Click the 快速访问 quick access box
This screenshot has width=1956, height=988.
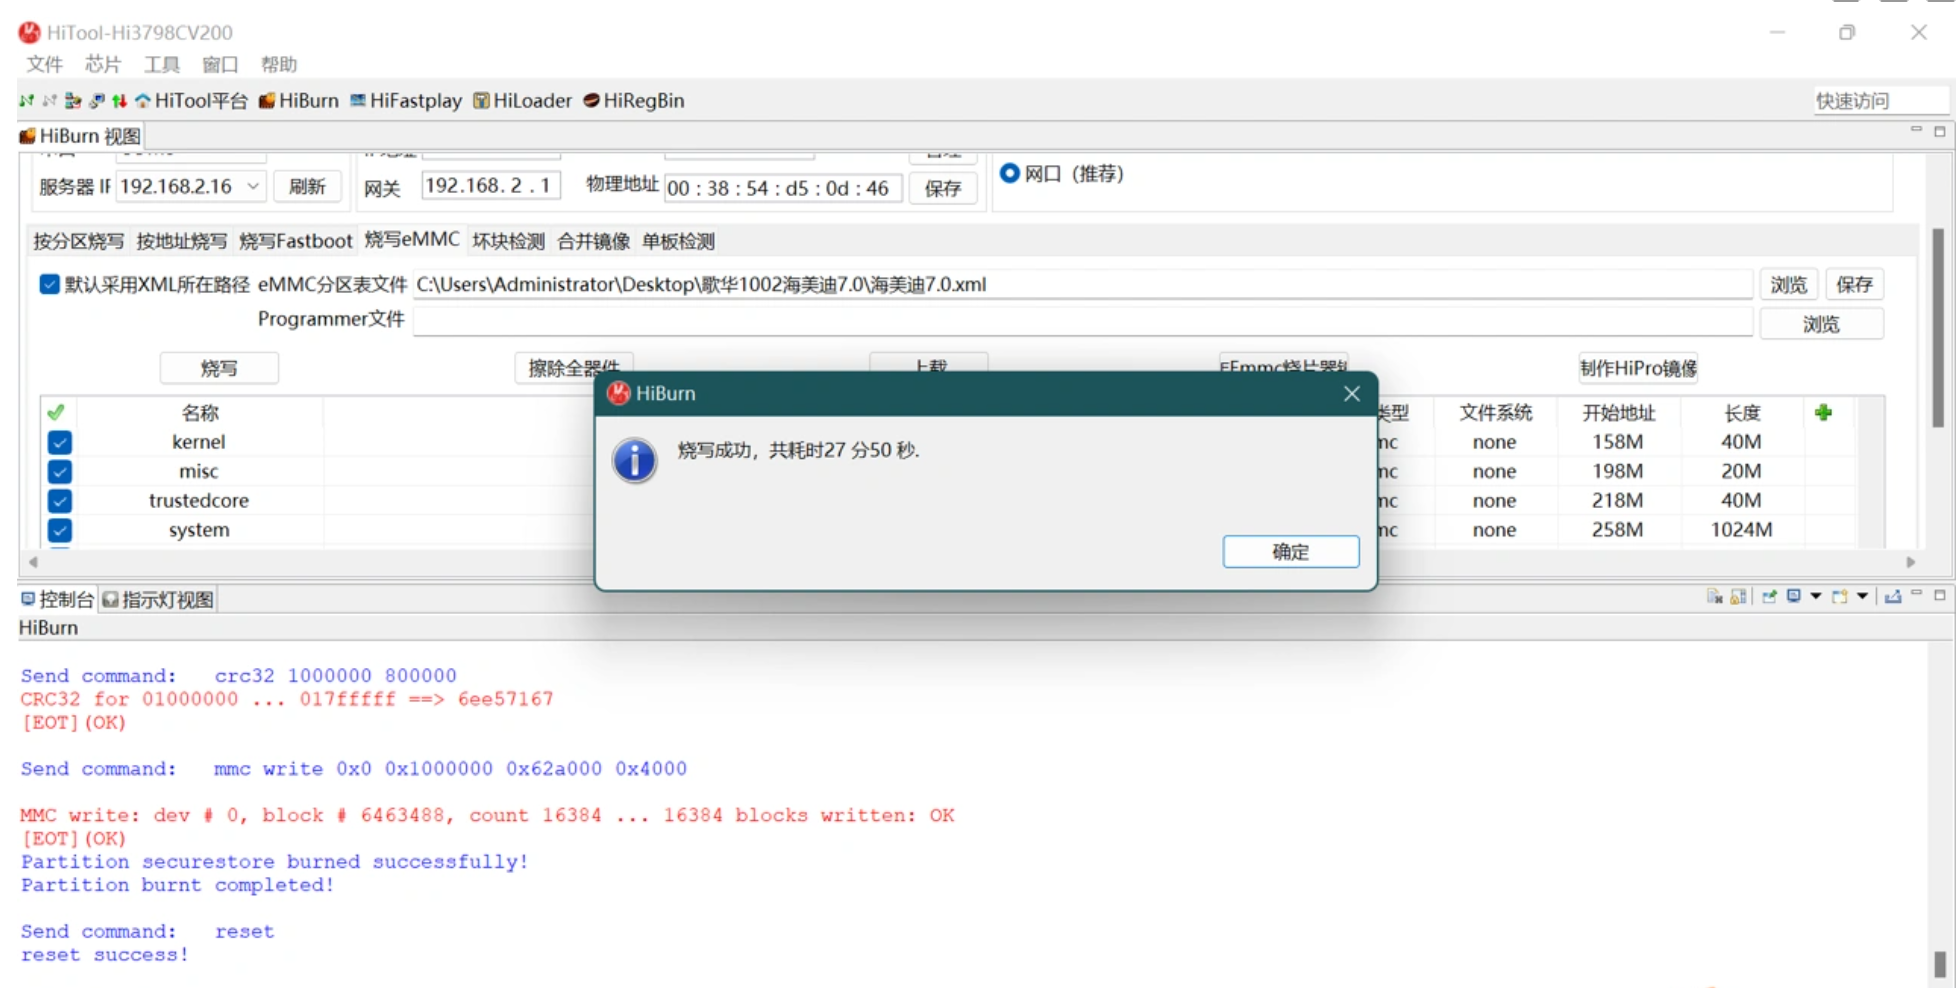point(1881,101)
